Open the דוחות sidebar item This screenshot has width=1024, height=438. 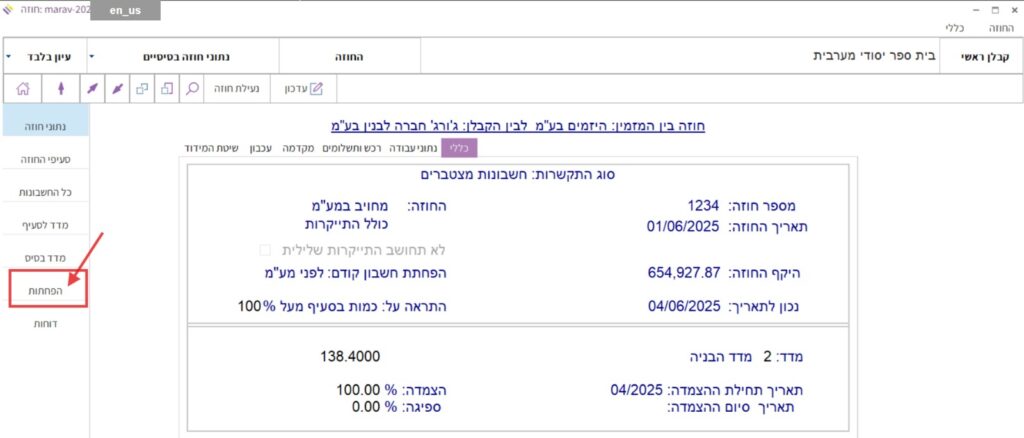click(45, 323)
